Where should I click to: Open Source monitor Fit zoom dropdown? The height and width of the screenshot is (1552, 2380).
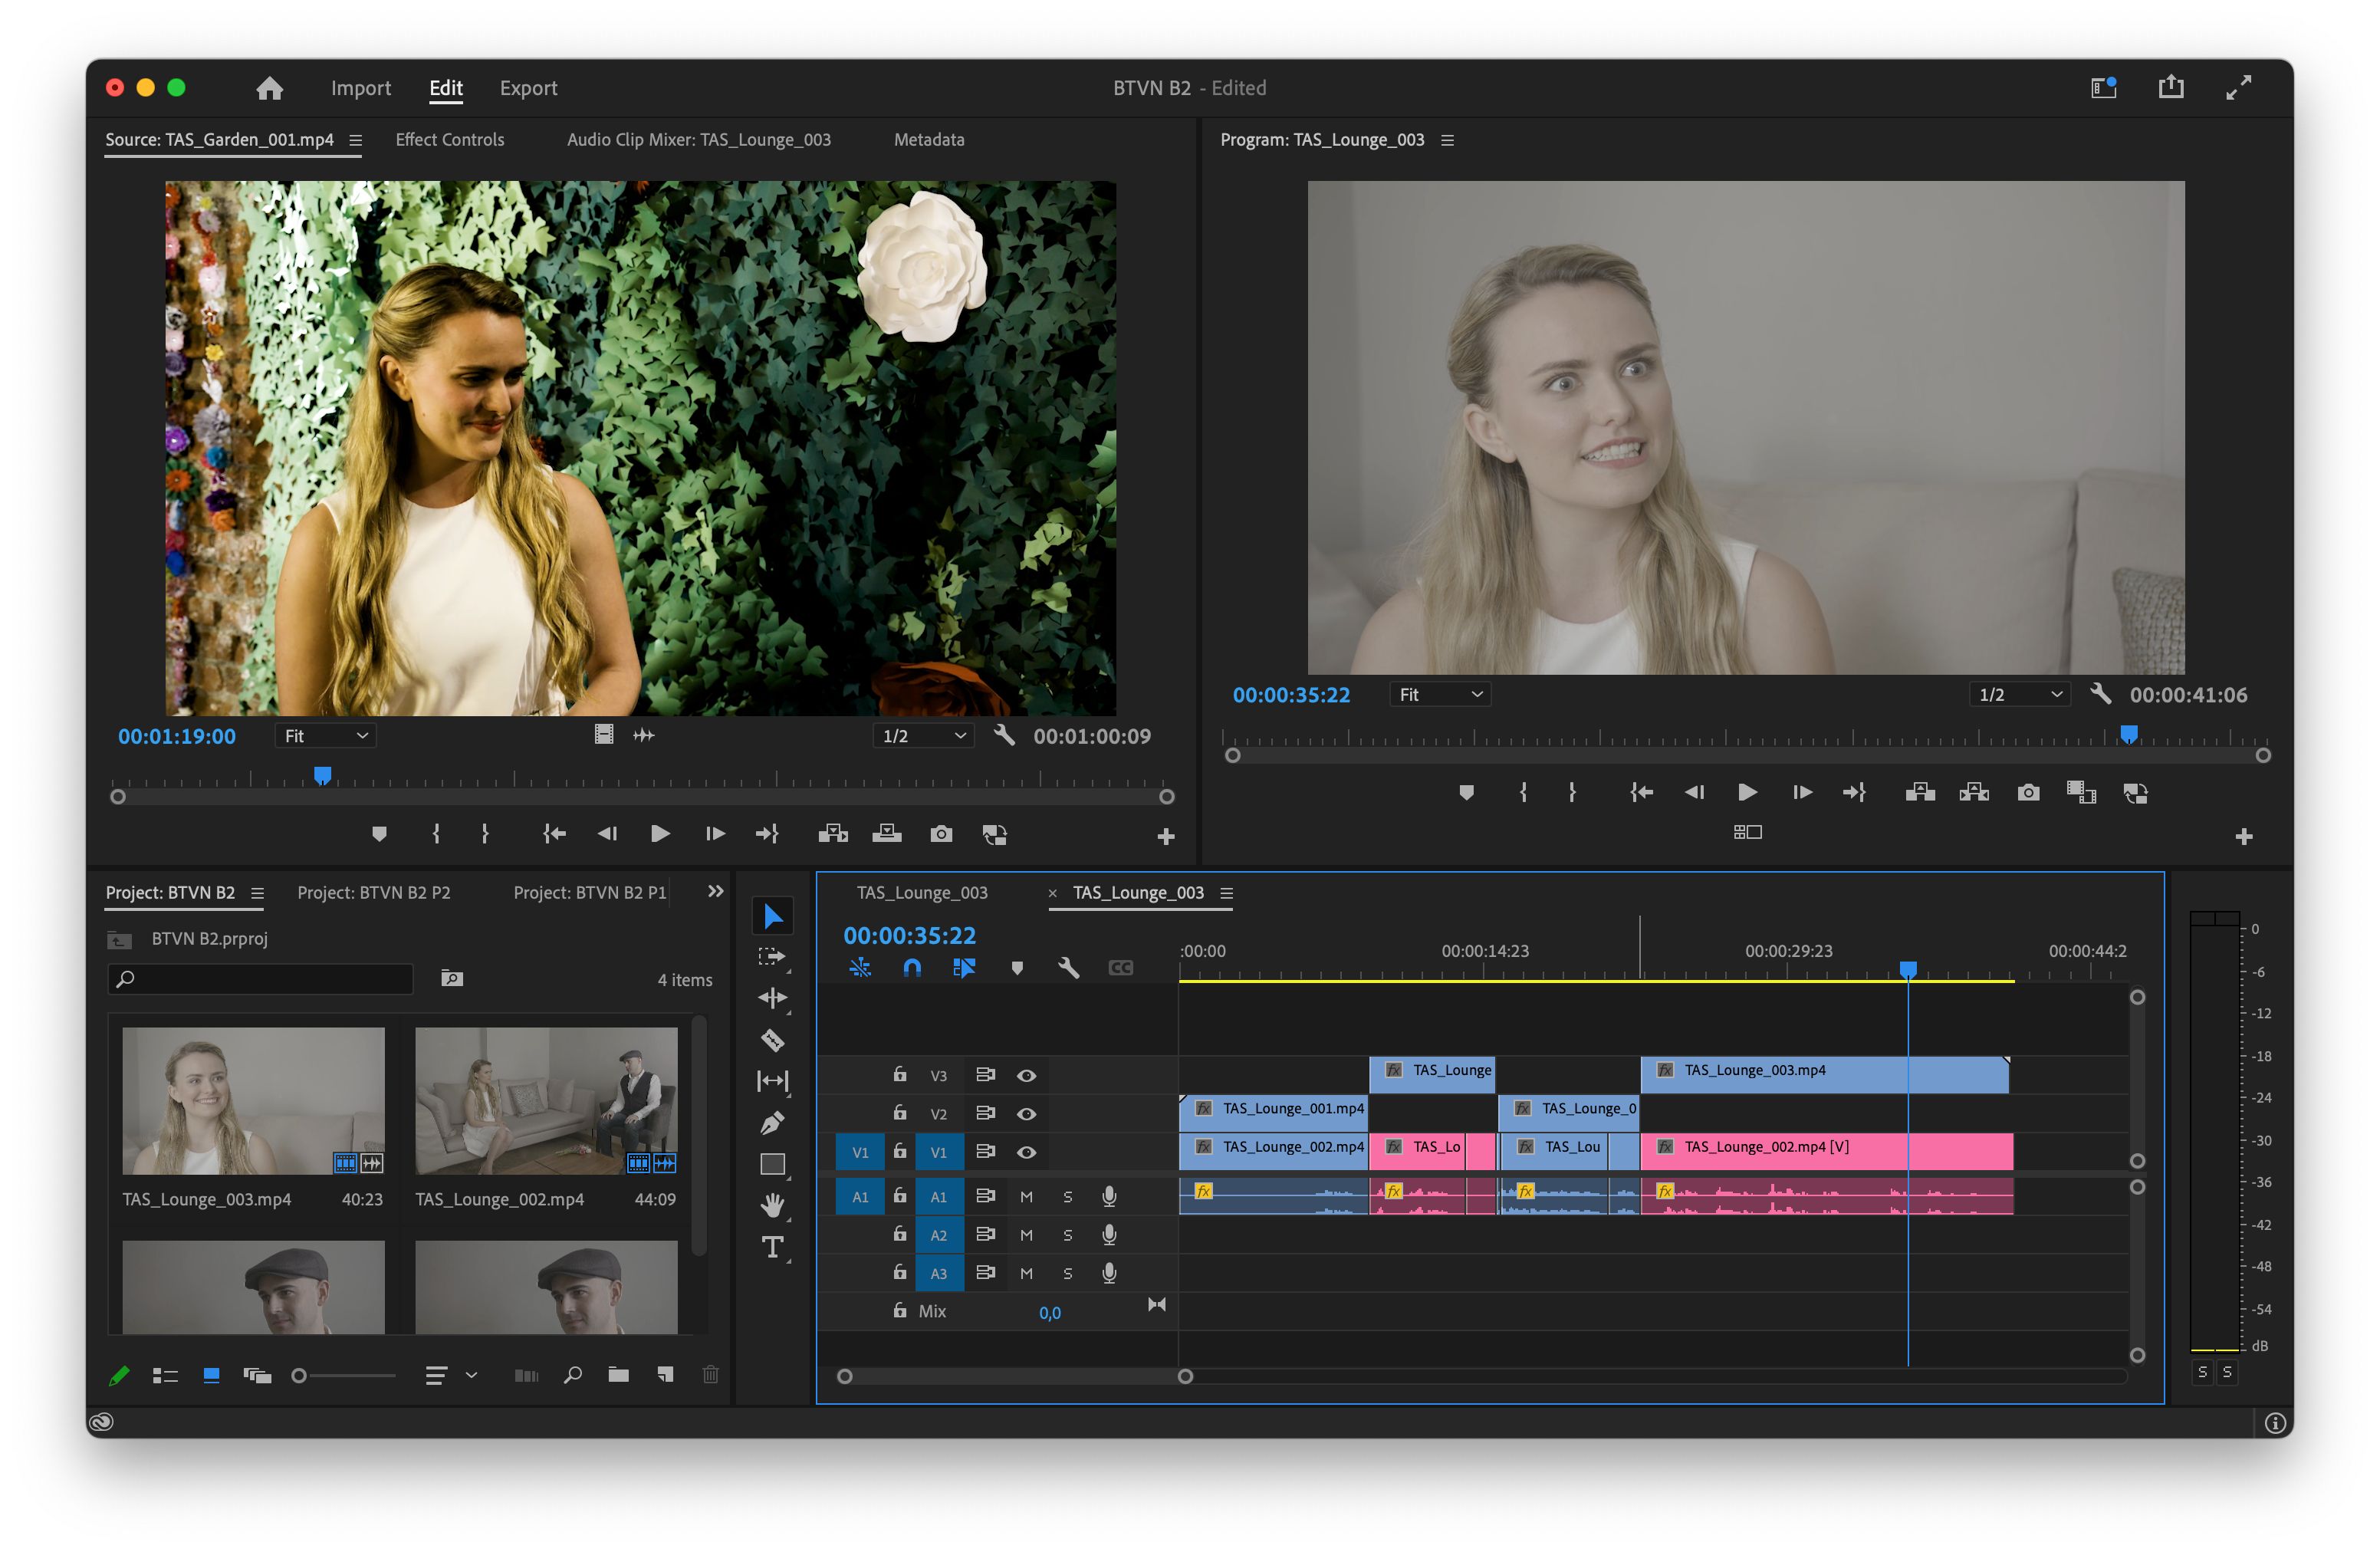pyautogui.click(x=325, y=736)
